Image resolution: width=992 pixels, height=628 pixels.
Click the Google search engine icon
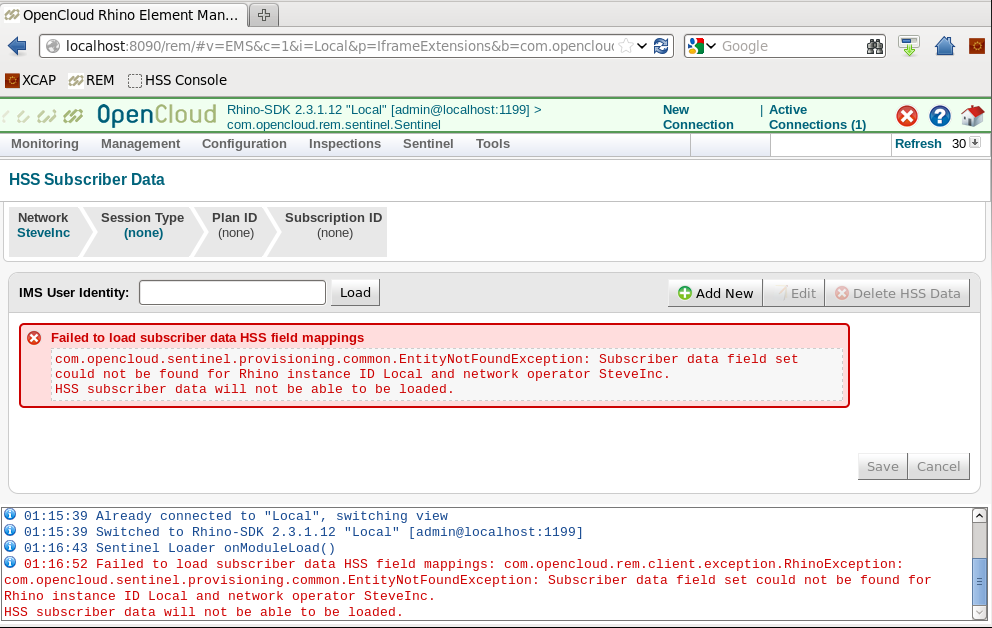click(x=698, y=45)
